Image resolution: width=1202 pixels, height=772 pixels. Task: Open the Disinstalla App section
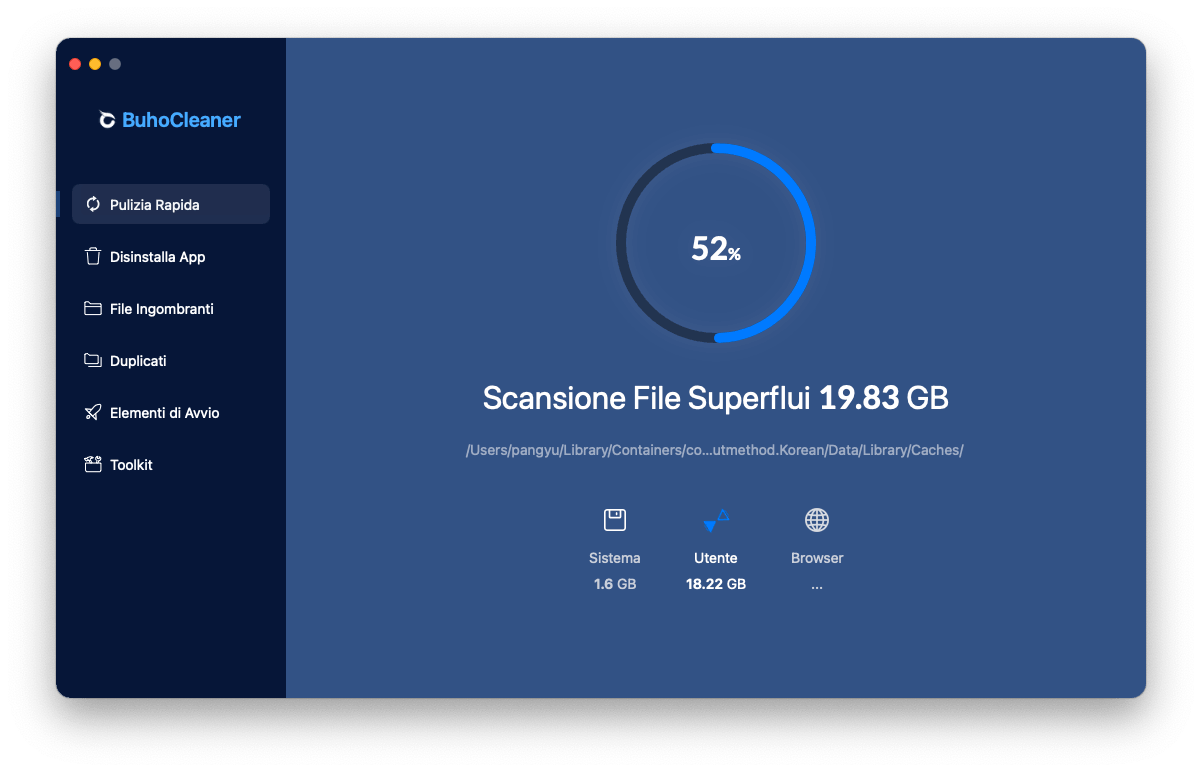[x=157, y=257]
